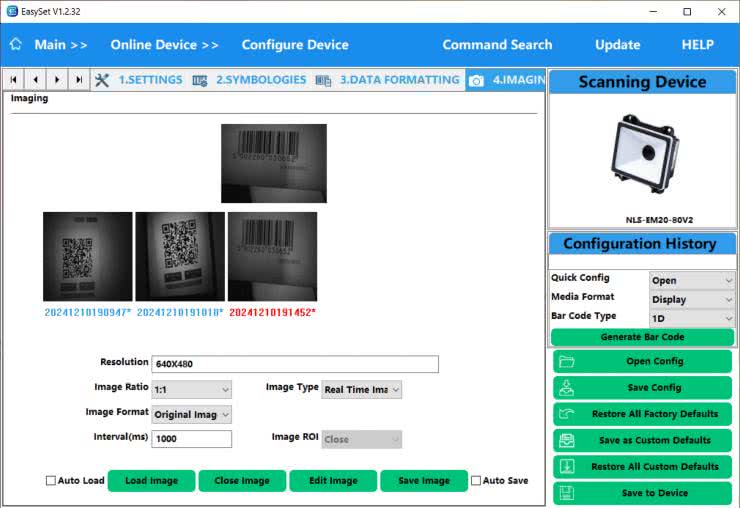Click the home icon beside Main

tap(16, 45)
